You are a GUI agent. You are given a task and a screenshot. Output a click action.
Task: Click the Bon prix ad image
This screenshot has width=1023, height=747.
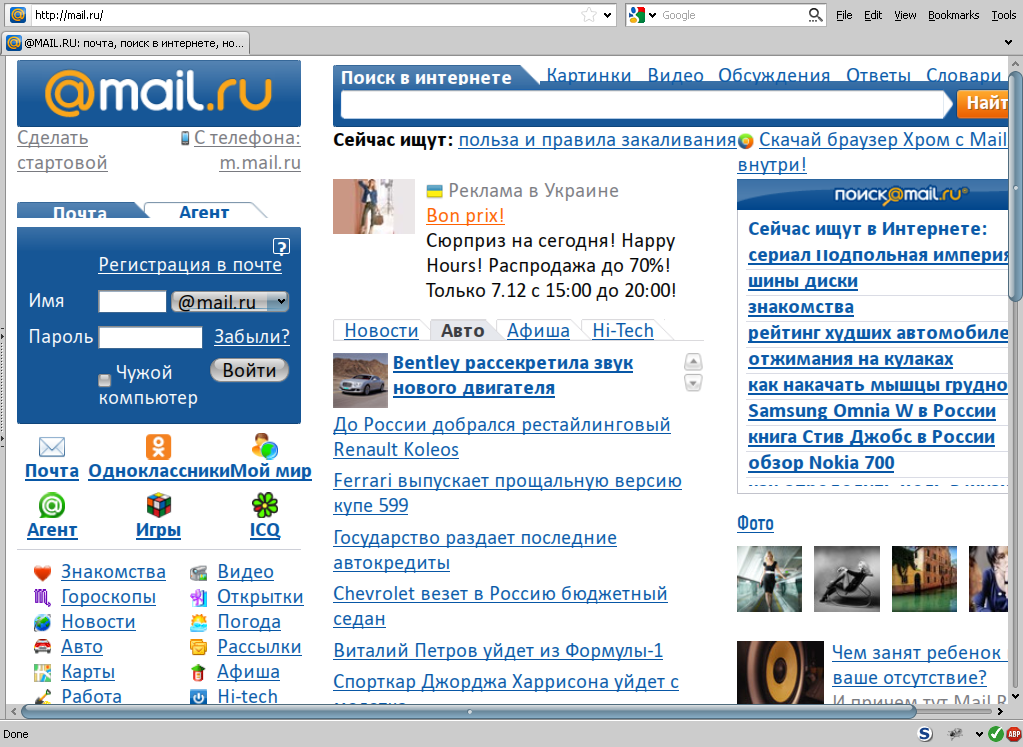374,206
